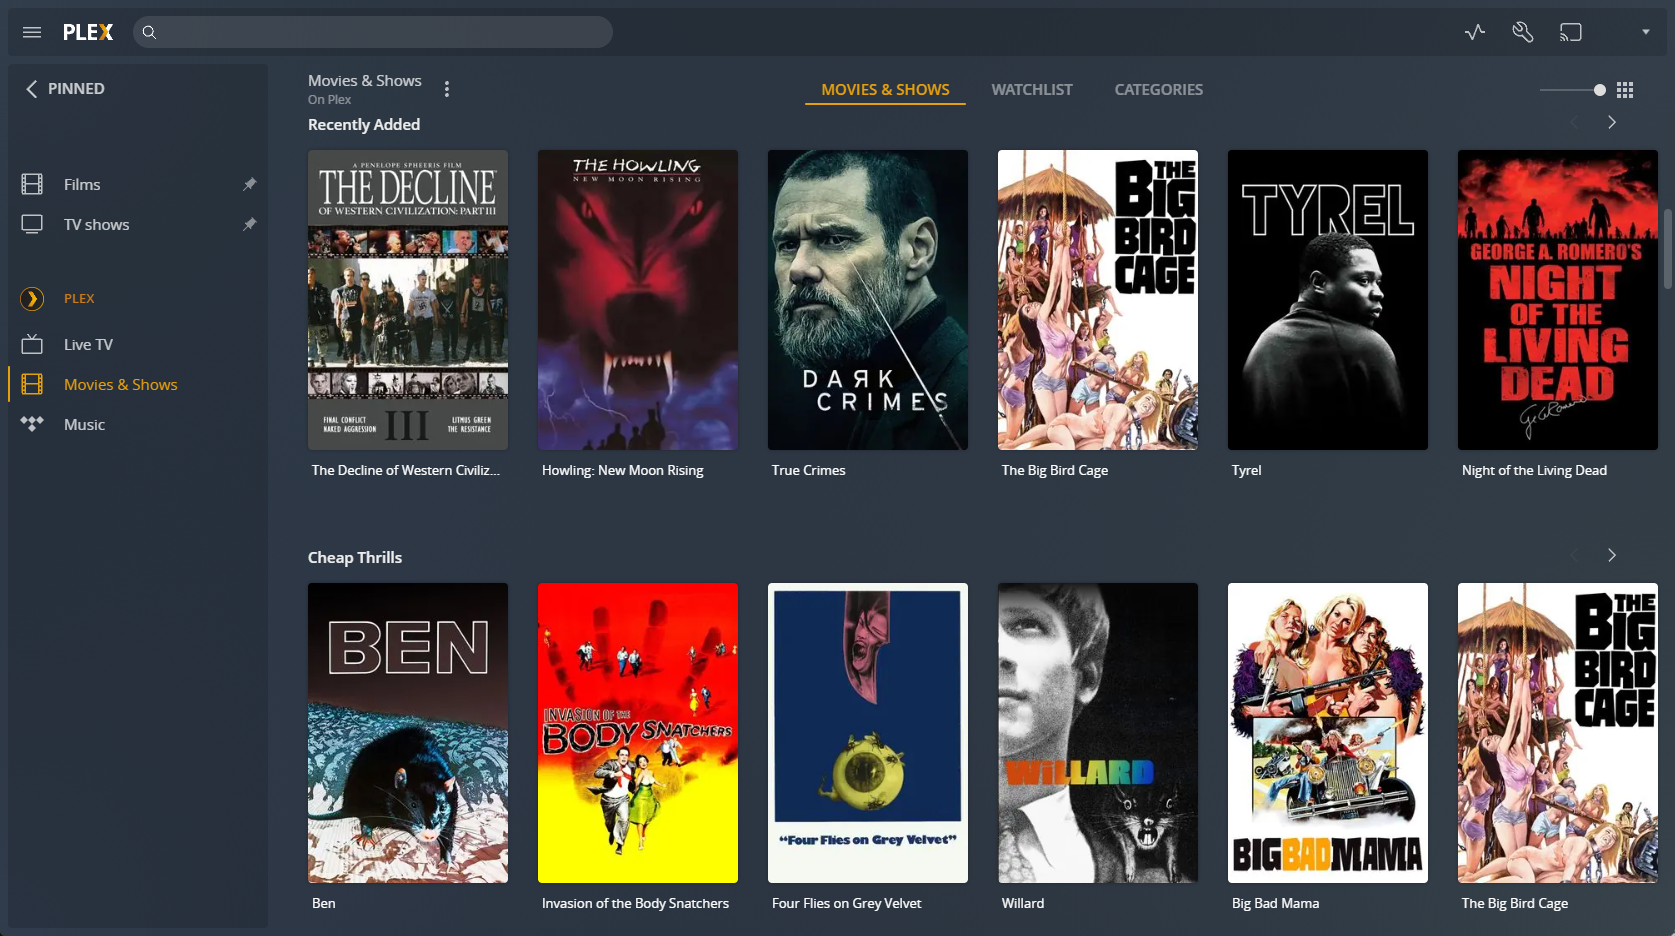Open the account dropdown arrow

1646,32
